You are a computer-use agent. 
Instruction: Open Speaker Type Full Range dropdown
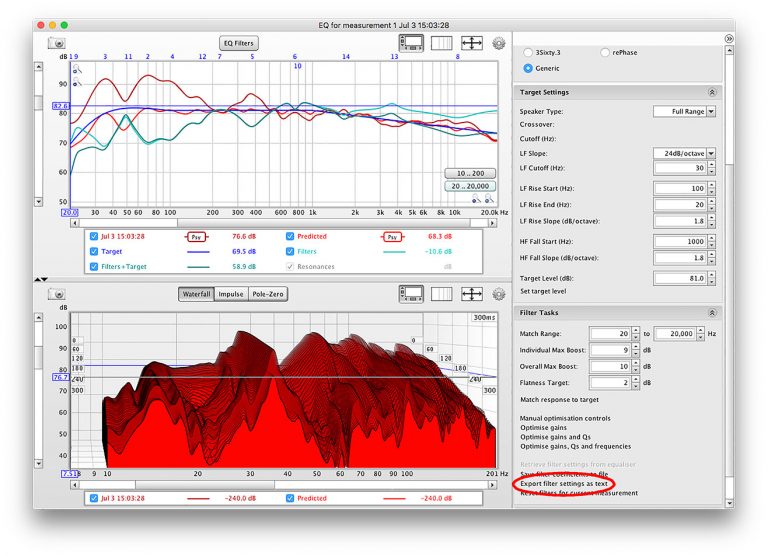pos(684,111)
